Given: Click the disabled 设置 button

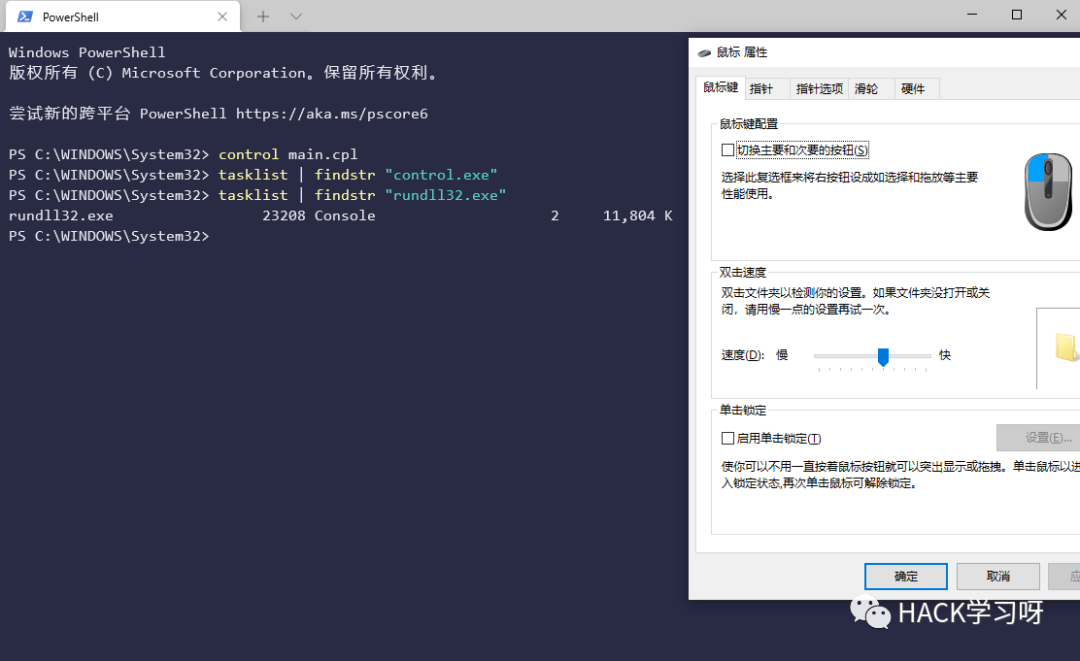Looking at the screenshot, I should [x=1038, y=437].
